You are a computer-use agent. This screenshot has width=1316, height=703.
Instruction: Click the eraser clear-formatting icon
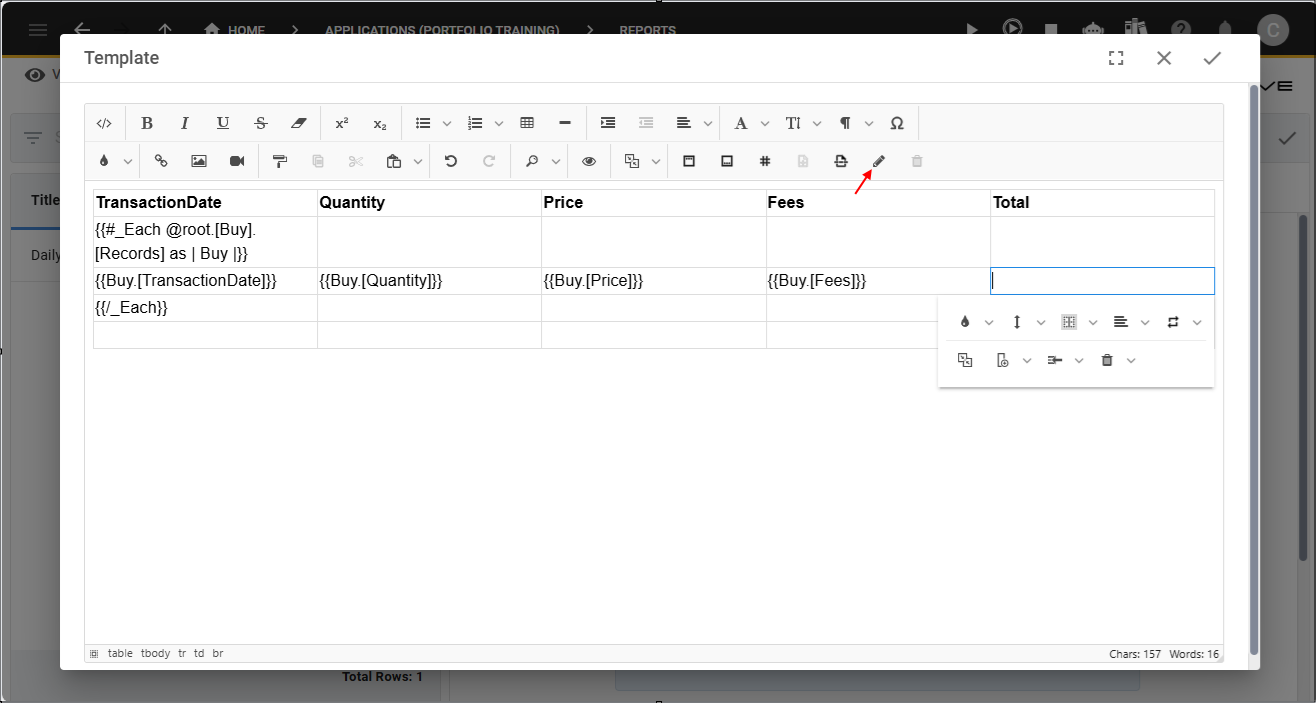tap(298, 123)
